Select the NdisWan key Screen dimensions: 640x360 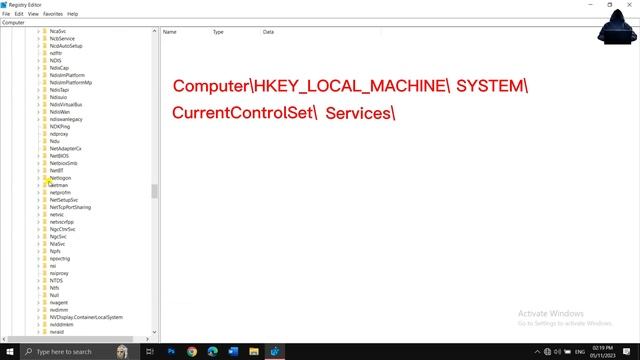pyautogui.click(x=60, y=112)
